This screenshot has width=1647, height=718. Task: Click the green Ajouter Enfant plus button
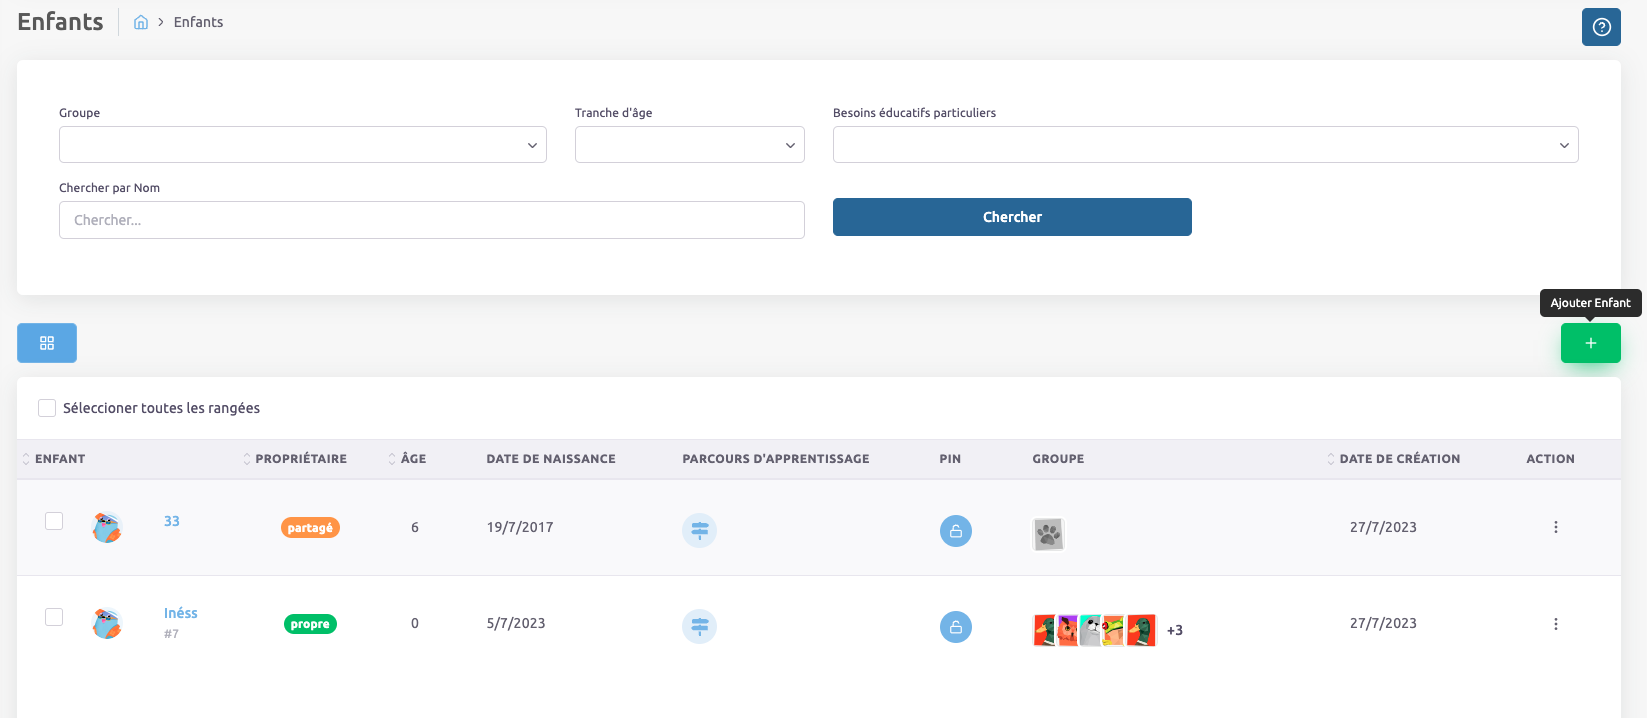coord(1590,343)
